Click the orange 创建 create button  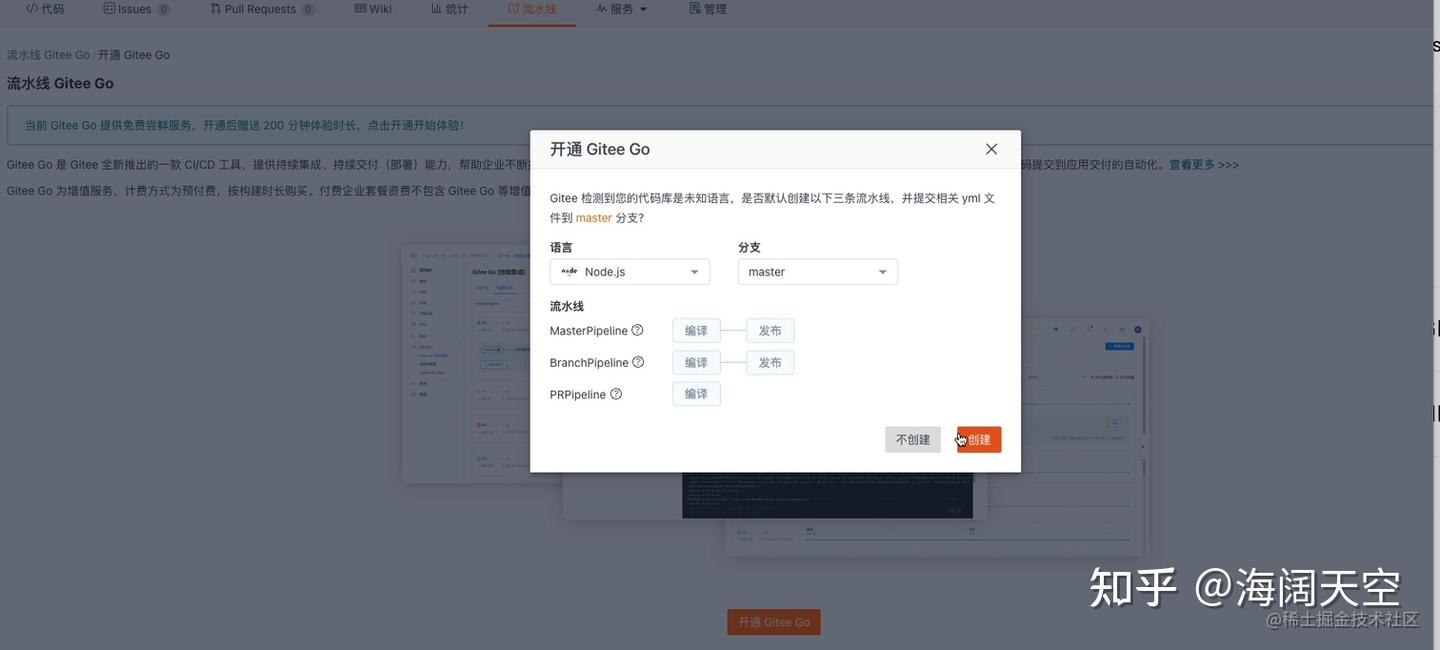pos(978,436)
